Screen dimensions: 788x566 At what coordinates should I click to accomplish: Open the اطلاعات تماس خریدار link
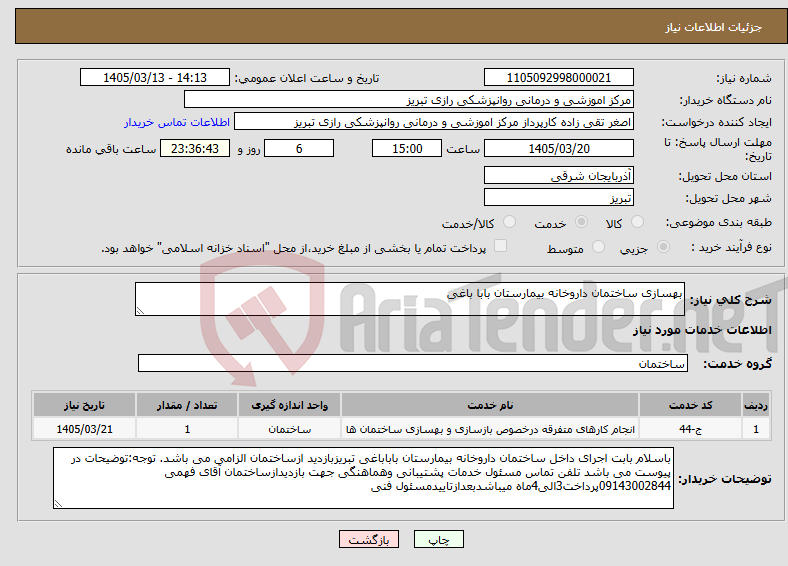(x=177, y=122)
